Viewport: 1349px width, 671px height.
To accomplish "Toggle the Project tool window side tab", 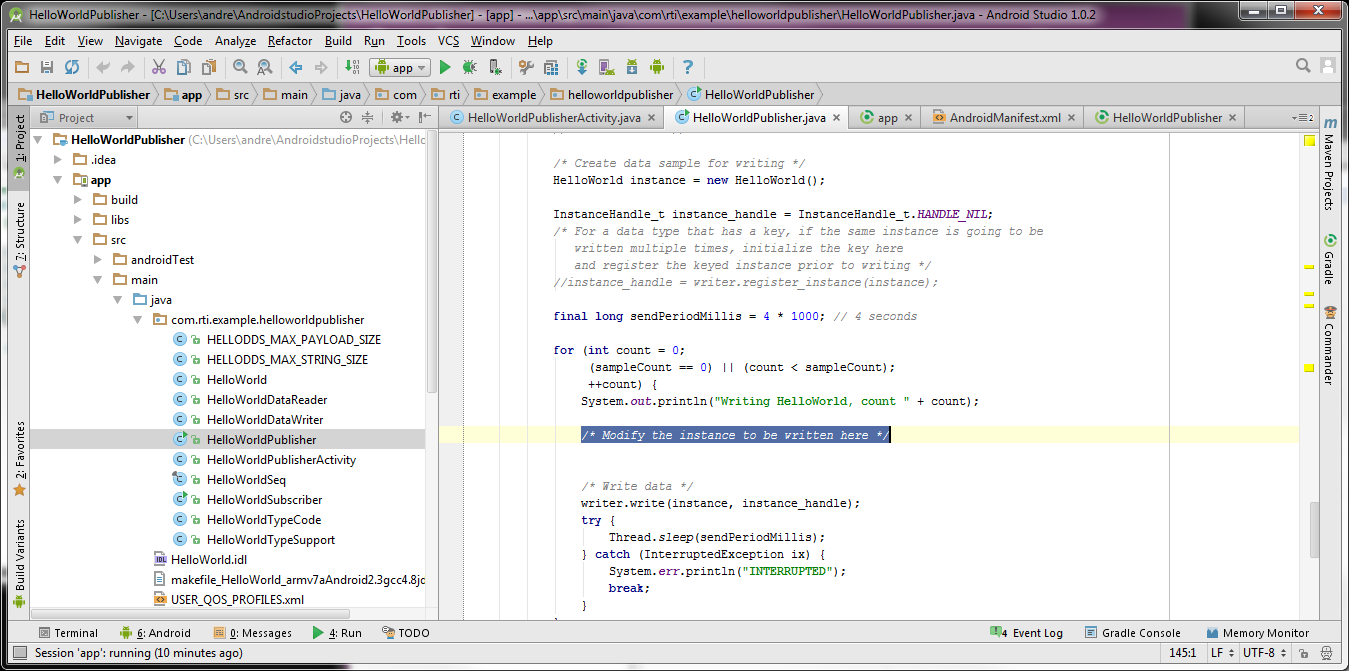I will pyautogui.click(x=19, y=146).
